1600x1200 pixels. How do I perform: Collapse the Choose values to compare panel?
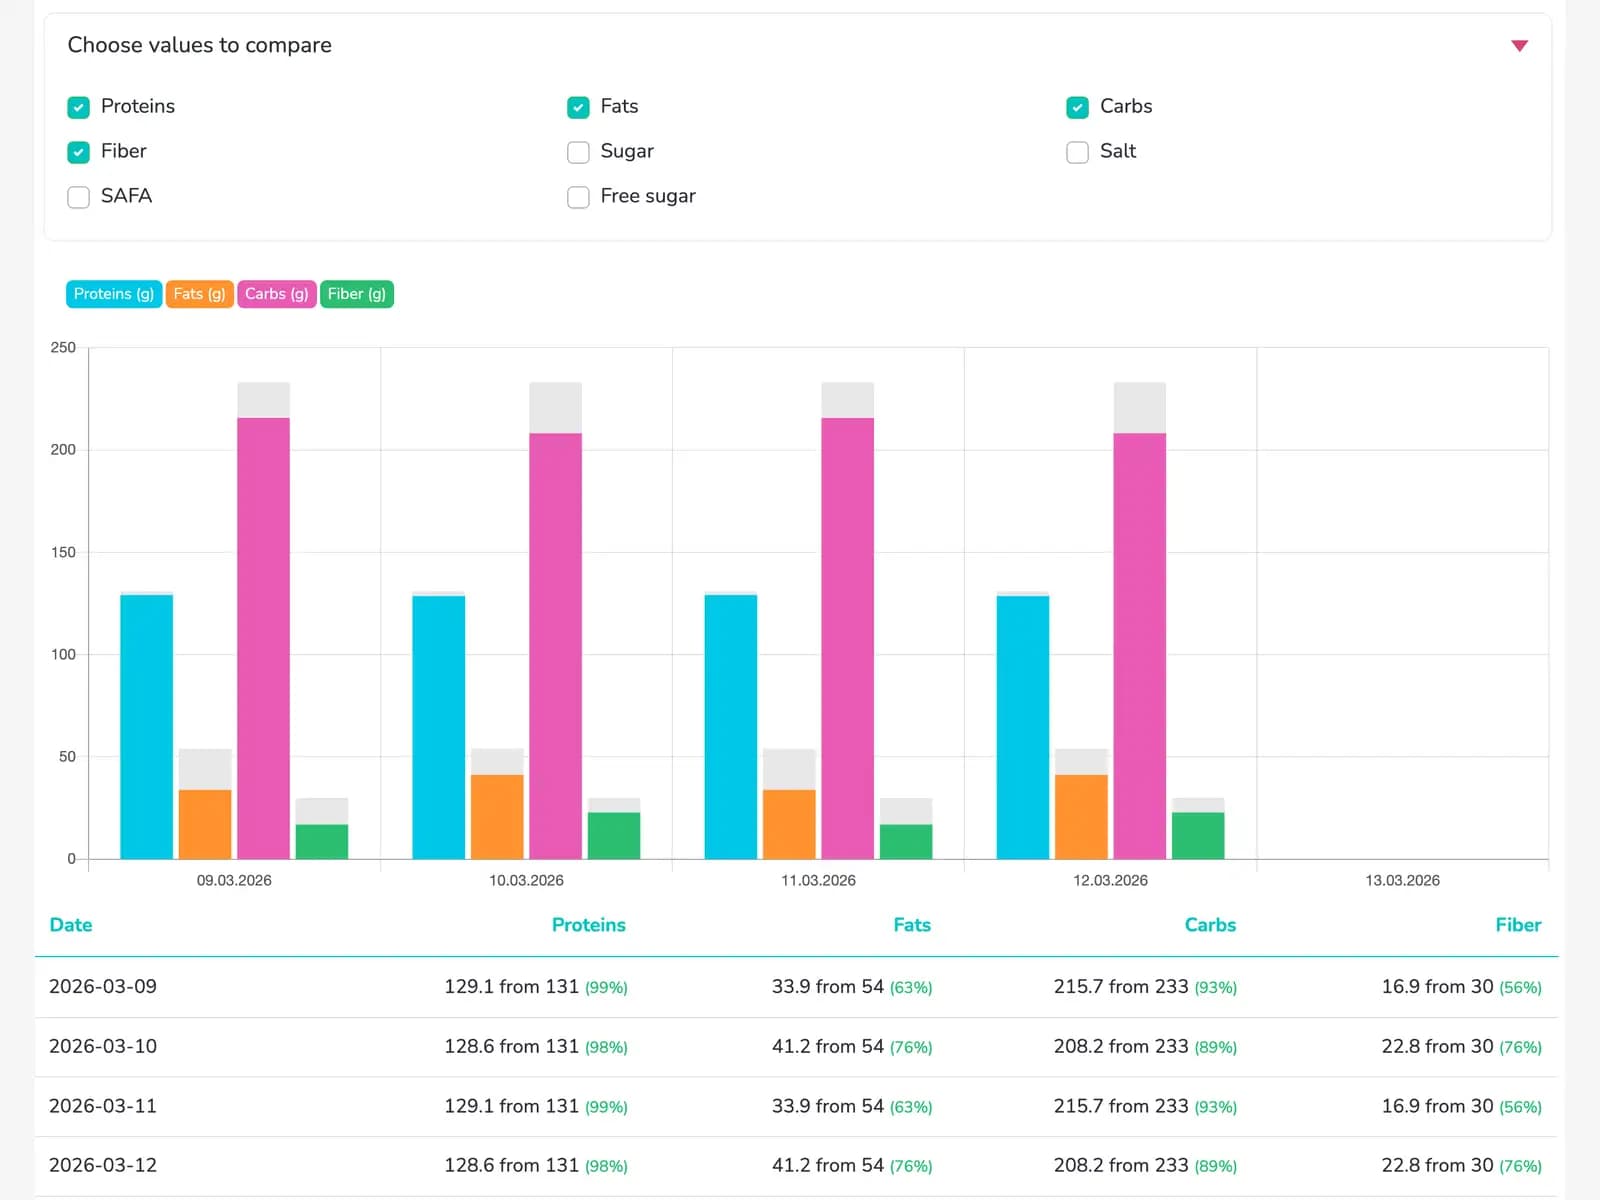[x=1519, y=45]
